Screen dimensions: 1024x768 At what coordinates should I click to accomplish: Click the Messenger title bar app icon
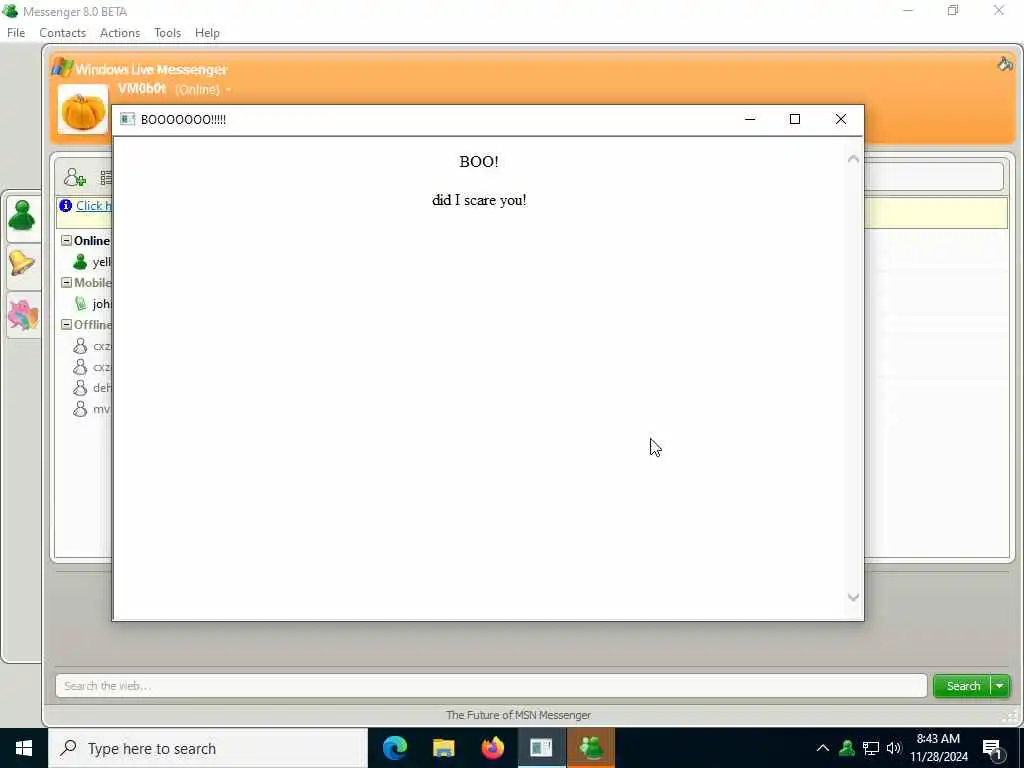coord(10,11)
